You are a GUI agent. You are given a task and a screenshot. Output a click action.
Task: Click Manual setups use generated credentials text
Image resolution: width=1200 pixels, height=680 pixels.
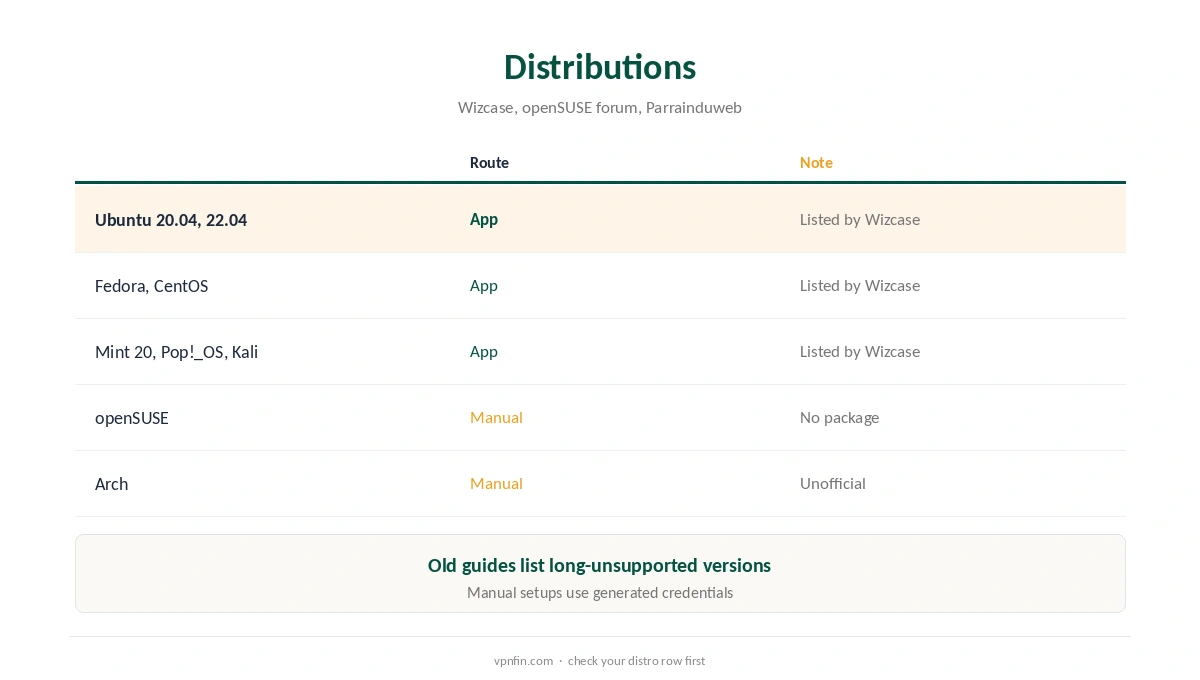[x=600, y=592]
